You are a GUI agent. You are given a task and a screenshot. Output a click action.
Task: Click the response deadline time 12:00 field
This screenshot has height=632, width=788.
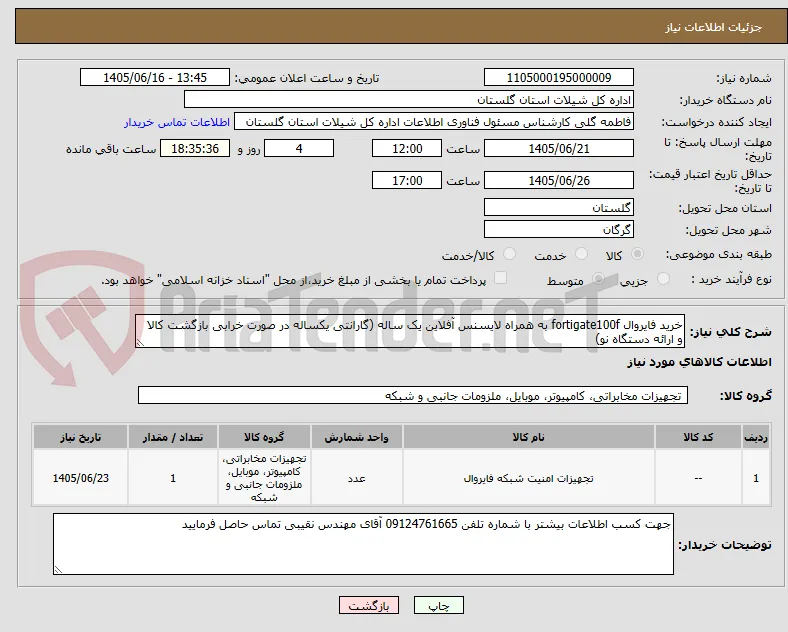pyautogui.click(x=407, y=148)
